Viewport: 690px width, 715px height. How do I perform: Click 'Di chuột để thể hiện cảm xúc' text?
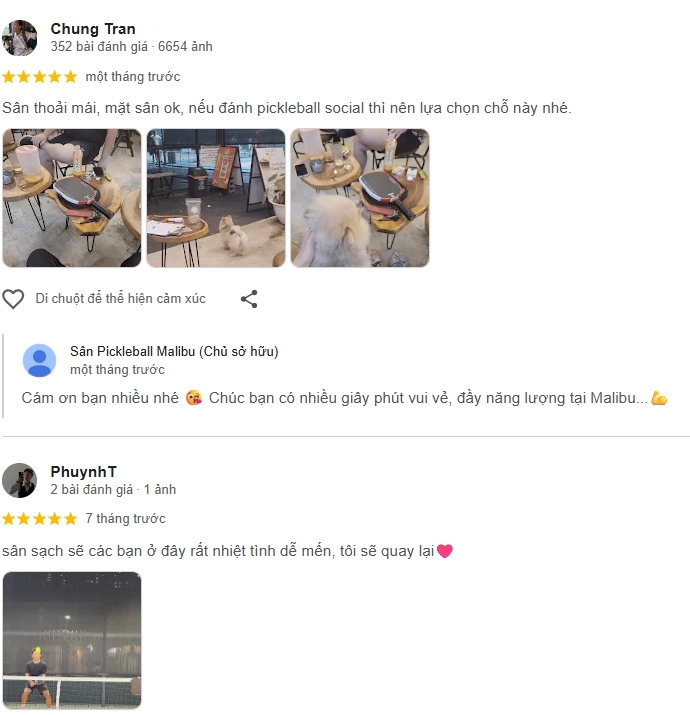pos(121,299)
